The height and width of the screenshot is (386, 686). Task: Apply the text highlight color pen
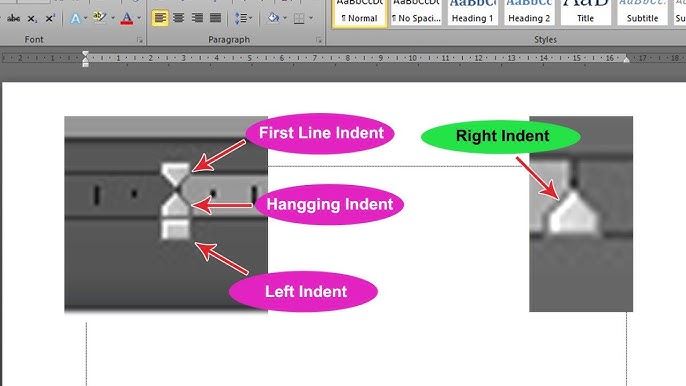[x=100, y=18]
